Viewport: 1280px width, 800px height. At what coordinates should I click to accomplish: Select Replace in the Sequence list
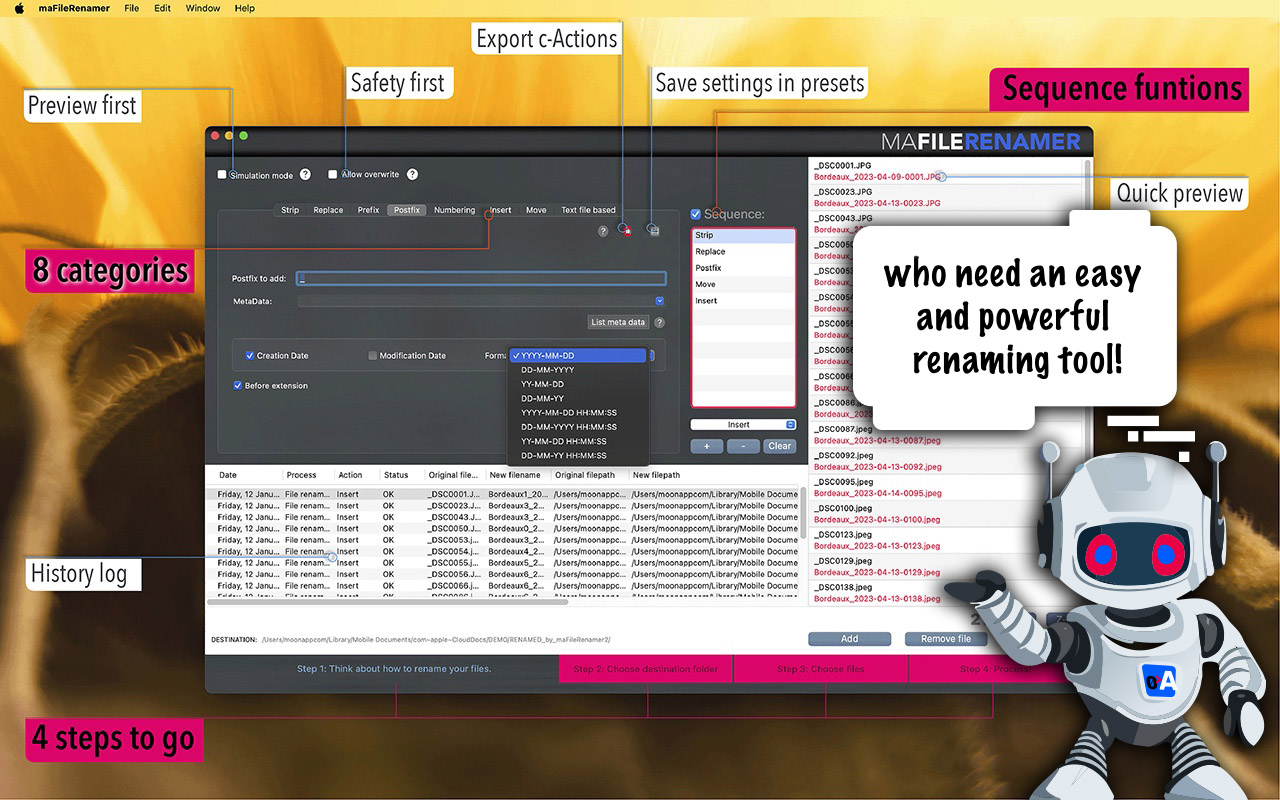click(x=743, y=252)
